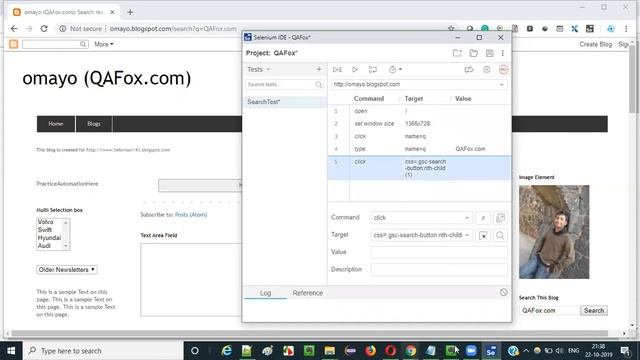
Task: Go back in Chrome
Action: click(14, 29)
